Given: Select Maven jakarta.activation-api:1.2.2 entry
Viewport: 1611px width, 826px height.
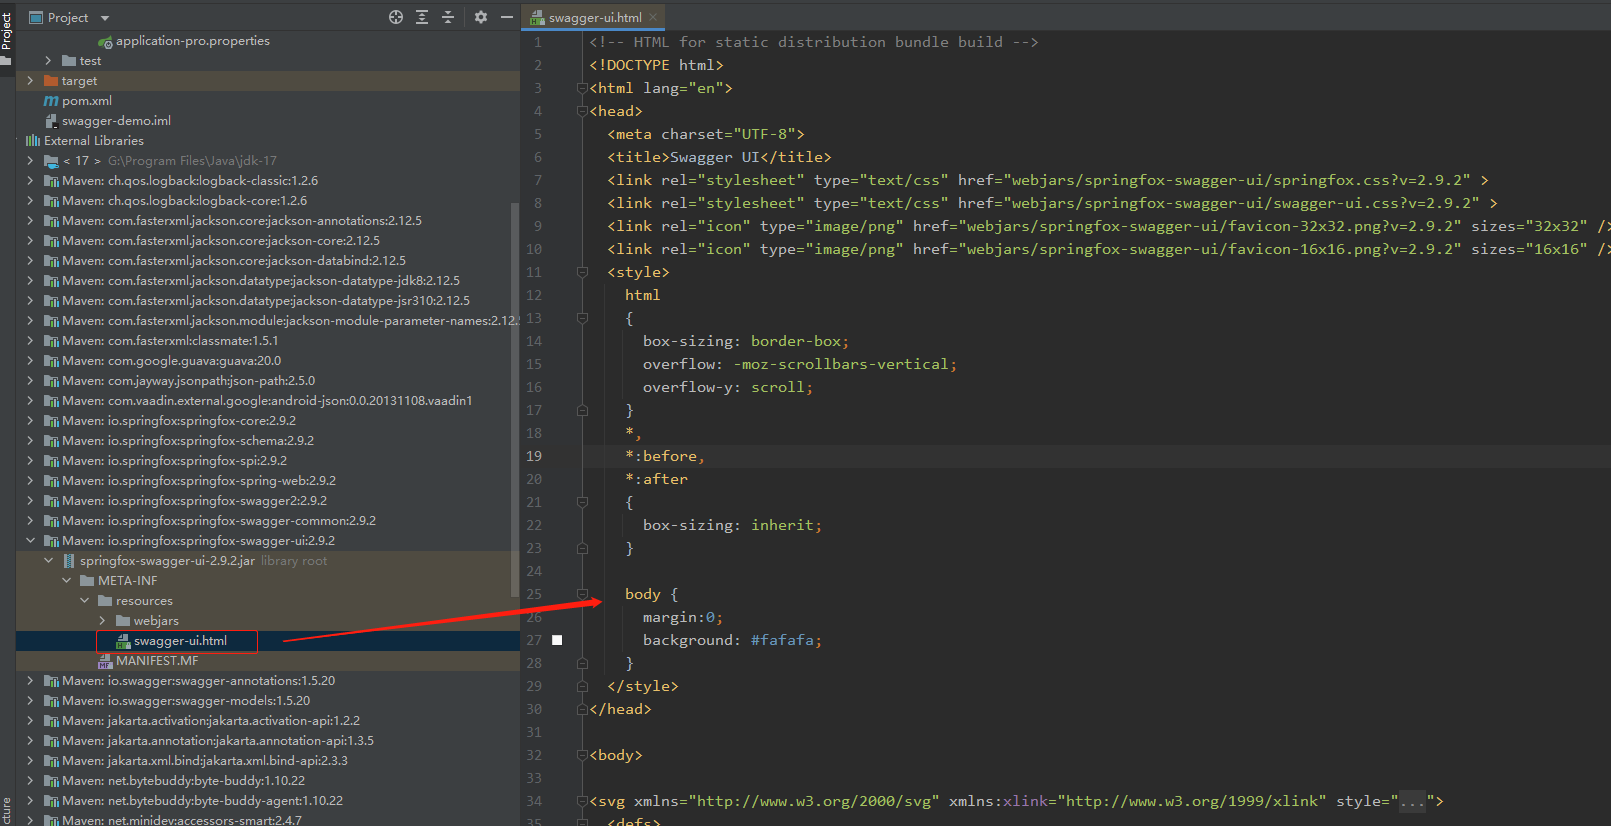Looking at the screenshot, I should point(211,721).
